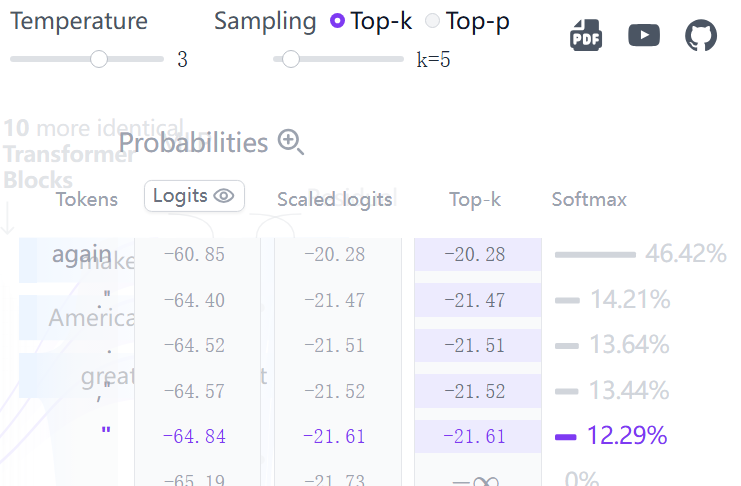Click the Scaled logits column header
Viewport: 741px width, 486px height.
pos(335,200)
